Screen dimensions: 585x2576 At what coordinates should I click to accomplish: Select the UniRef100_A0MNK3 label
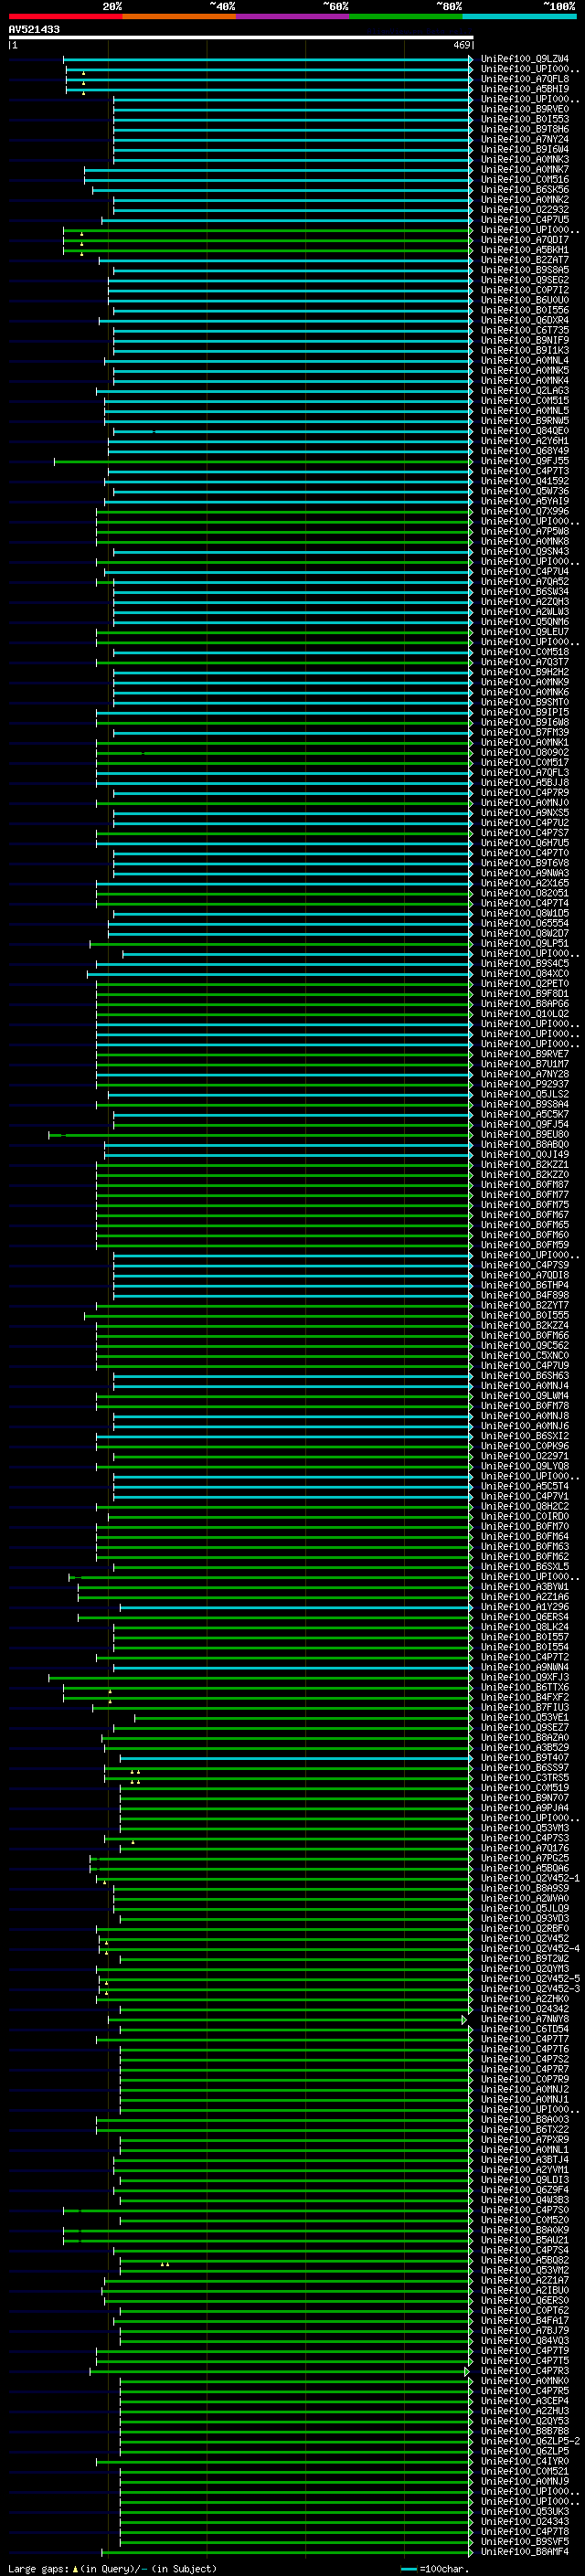pyautogui.click(x=525, y=159)
